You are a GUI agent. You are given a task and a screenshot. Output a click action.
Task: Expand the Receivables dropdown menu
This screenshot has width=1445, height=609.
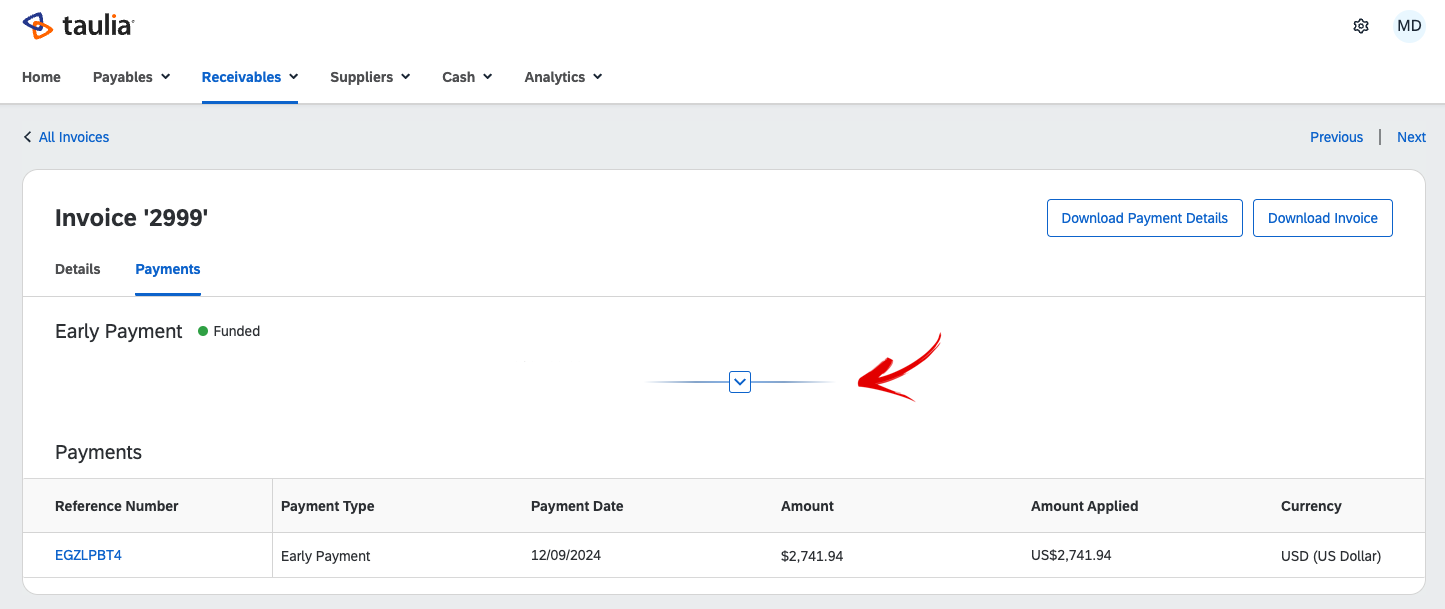249,77
